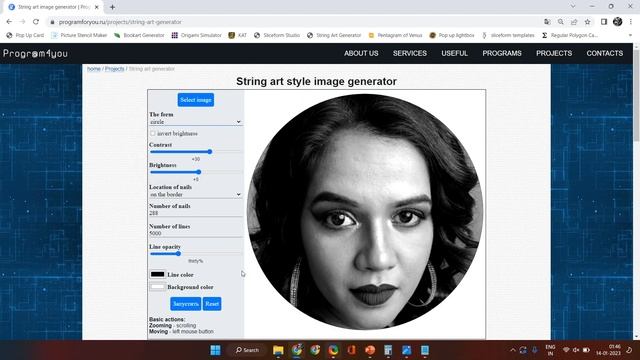Open the tab search chevron in title bar
The image size is (640, 360).
pos(573,7)
